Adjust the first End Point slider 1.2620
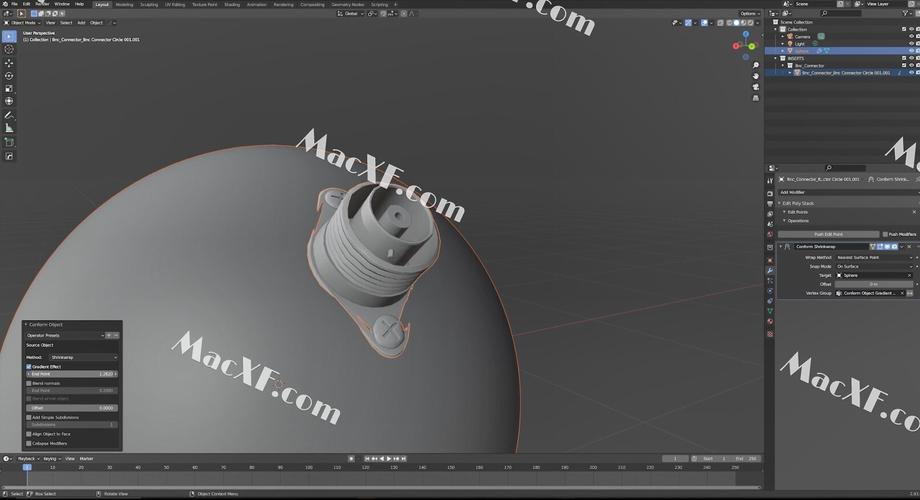The height and width of the screenshot is (500, 920). pyautogui.click(x=72, y=374)
